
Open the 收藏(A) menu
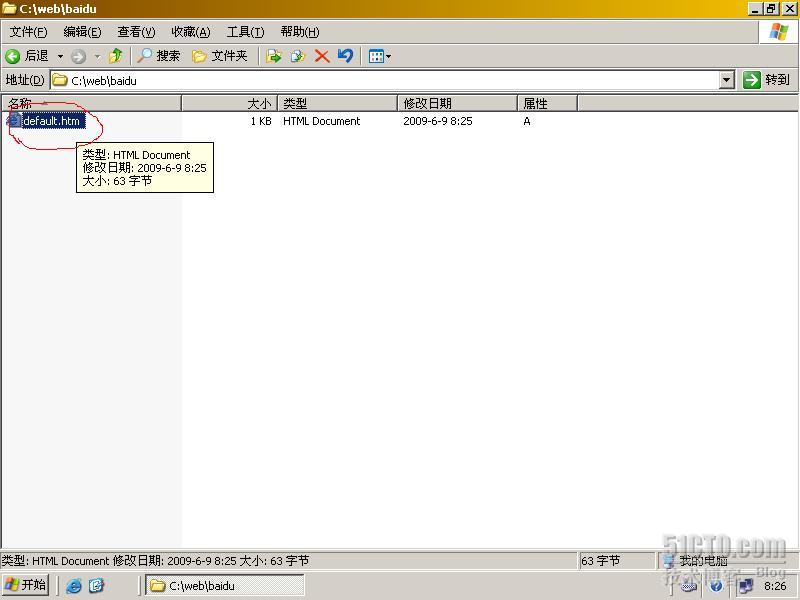(191, 32)
